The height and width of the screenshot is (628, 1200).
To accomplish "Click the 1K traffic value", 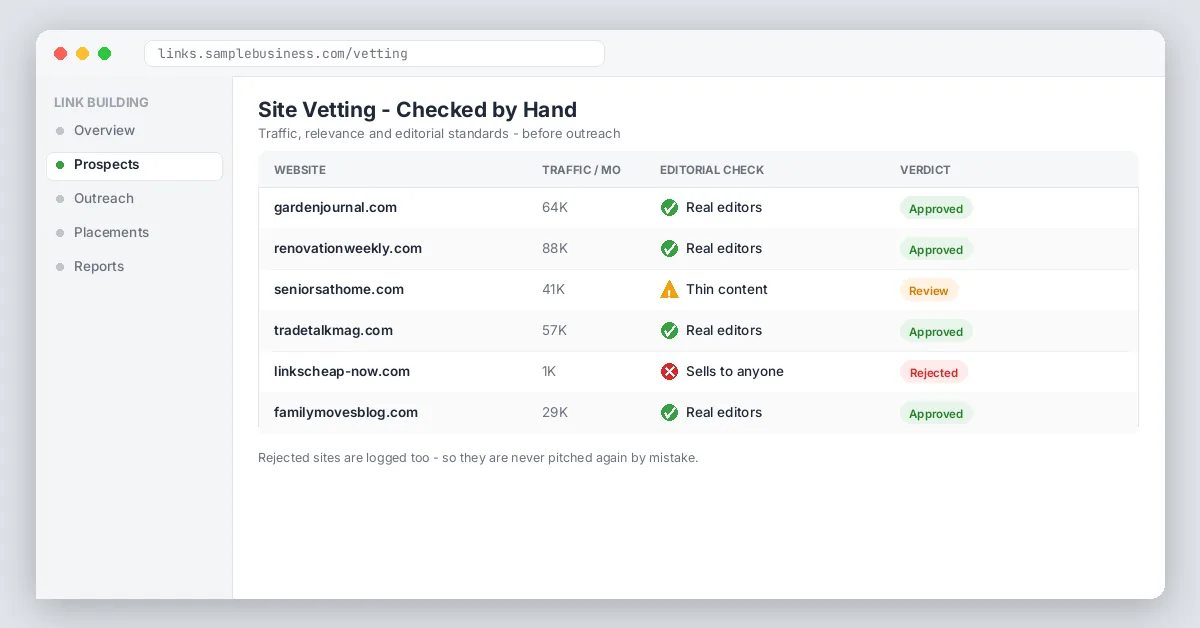I will tap(549, 372).
